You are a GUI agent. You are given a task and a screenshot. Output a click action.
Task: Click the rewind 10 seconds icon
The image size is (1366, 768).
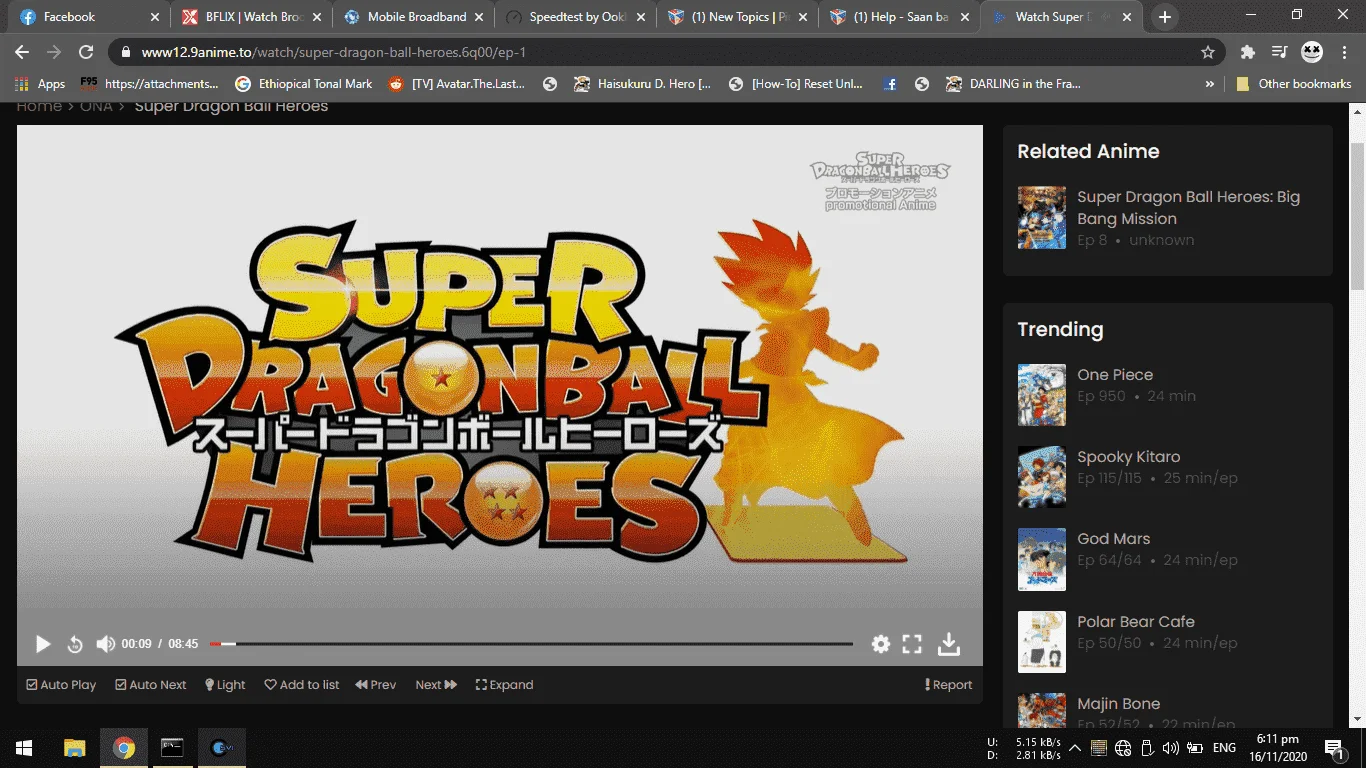(x=75, y=644)
